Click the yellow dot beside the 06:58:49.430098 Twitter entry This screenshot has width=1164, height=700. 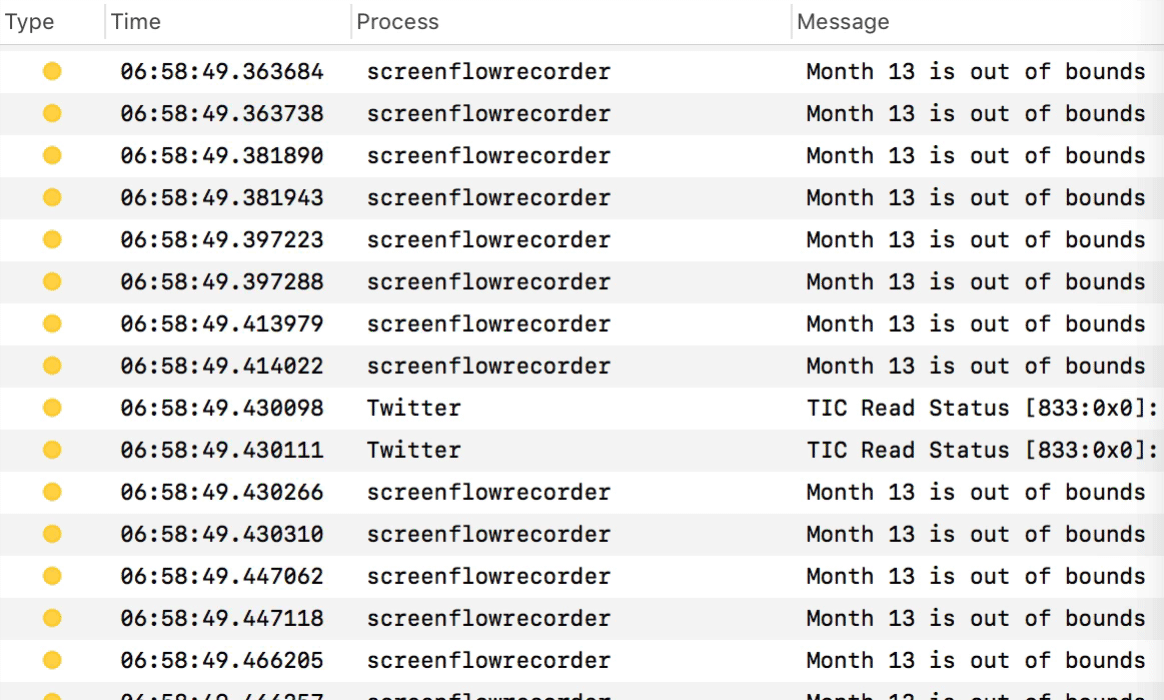point(52,408)
